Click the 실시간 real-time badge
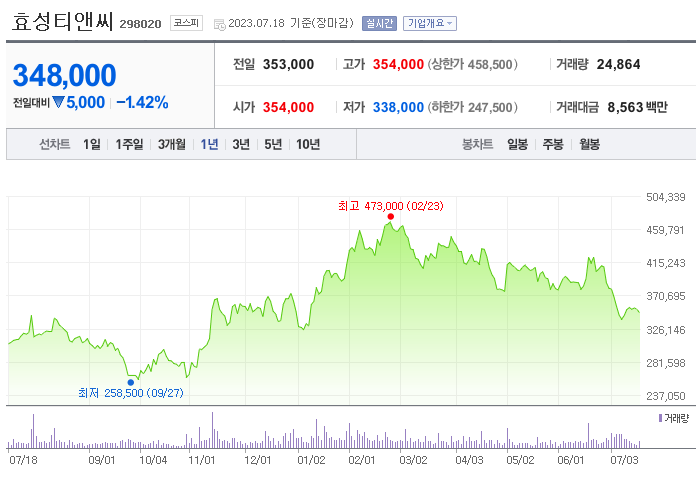Screen dimensions: 696x482 (x=379, y=24)
